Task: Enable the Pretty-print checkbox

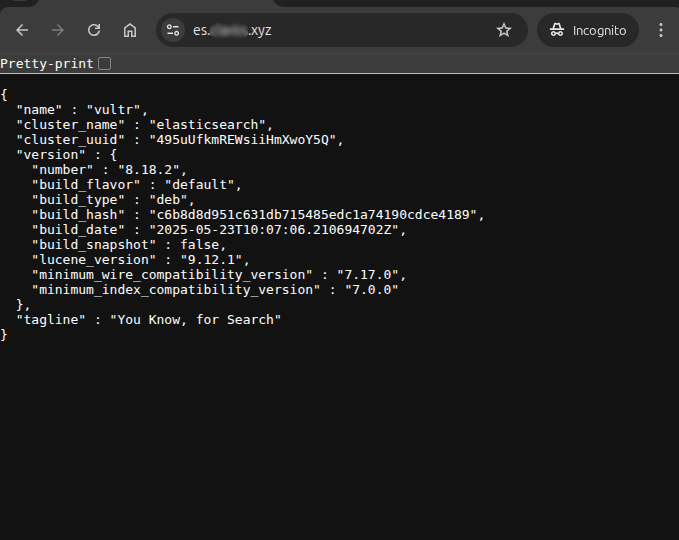Action: pyautogui.click(x=104, y=64)
